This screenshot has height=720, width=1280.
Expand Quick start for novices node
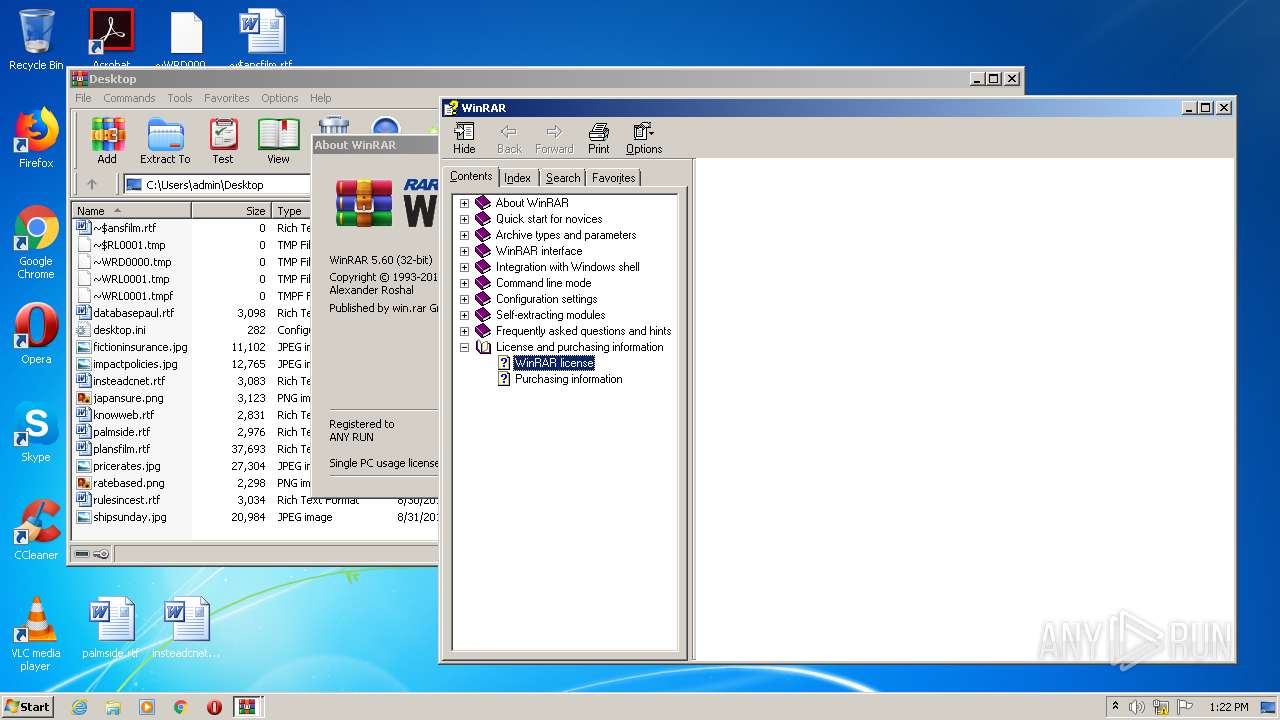tap(464, 219)
